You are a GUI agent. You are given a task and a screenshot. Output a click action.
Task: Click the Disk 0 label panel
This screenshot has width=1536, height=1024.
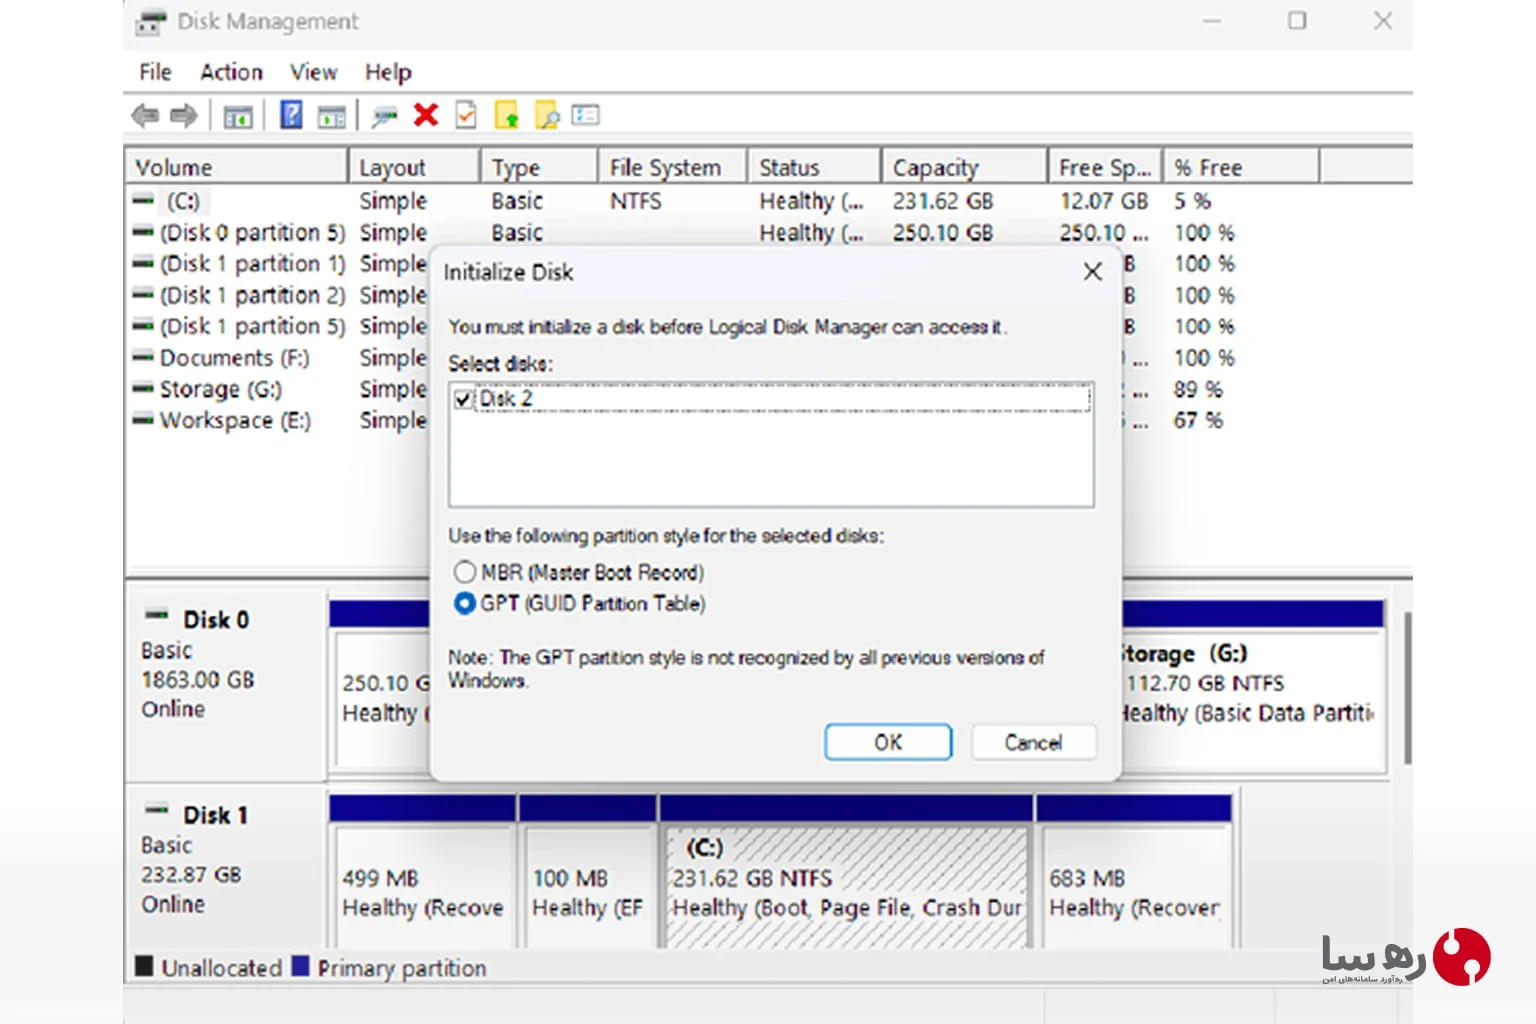225,684
